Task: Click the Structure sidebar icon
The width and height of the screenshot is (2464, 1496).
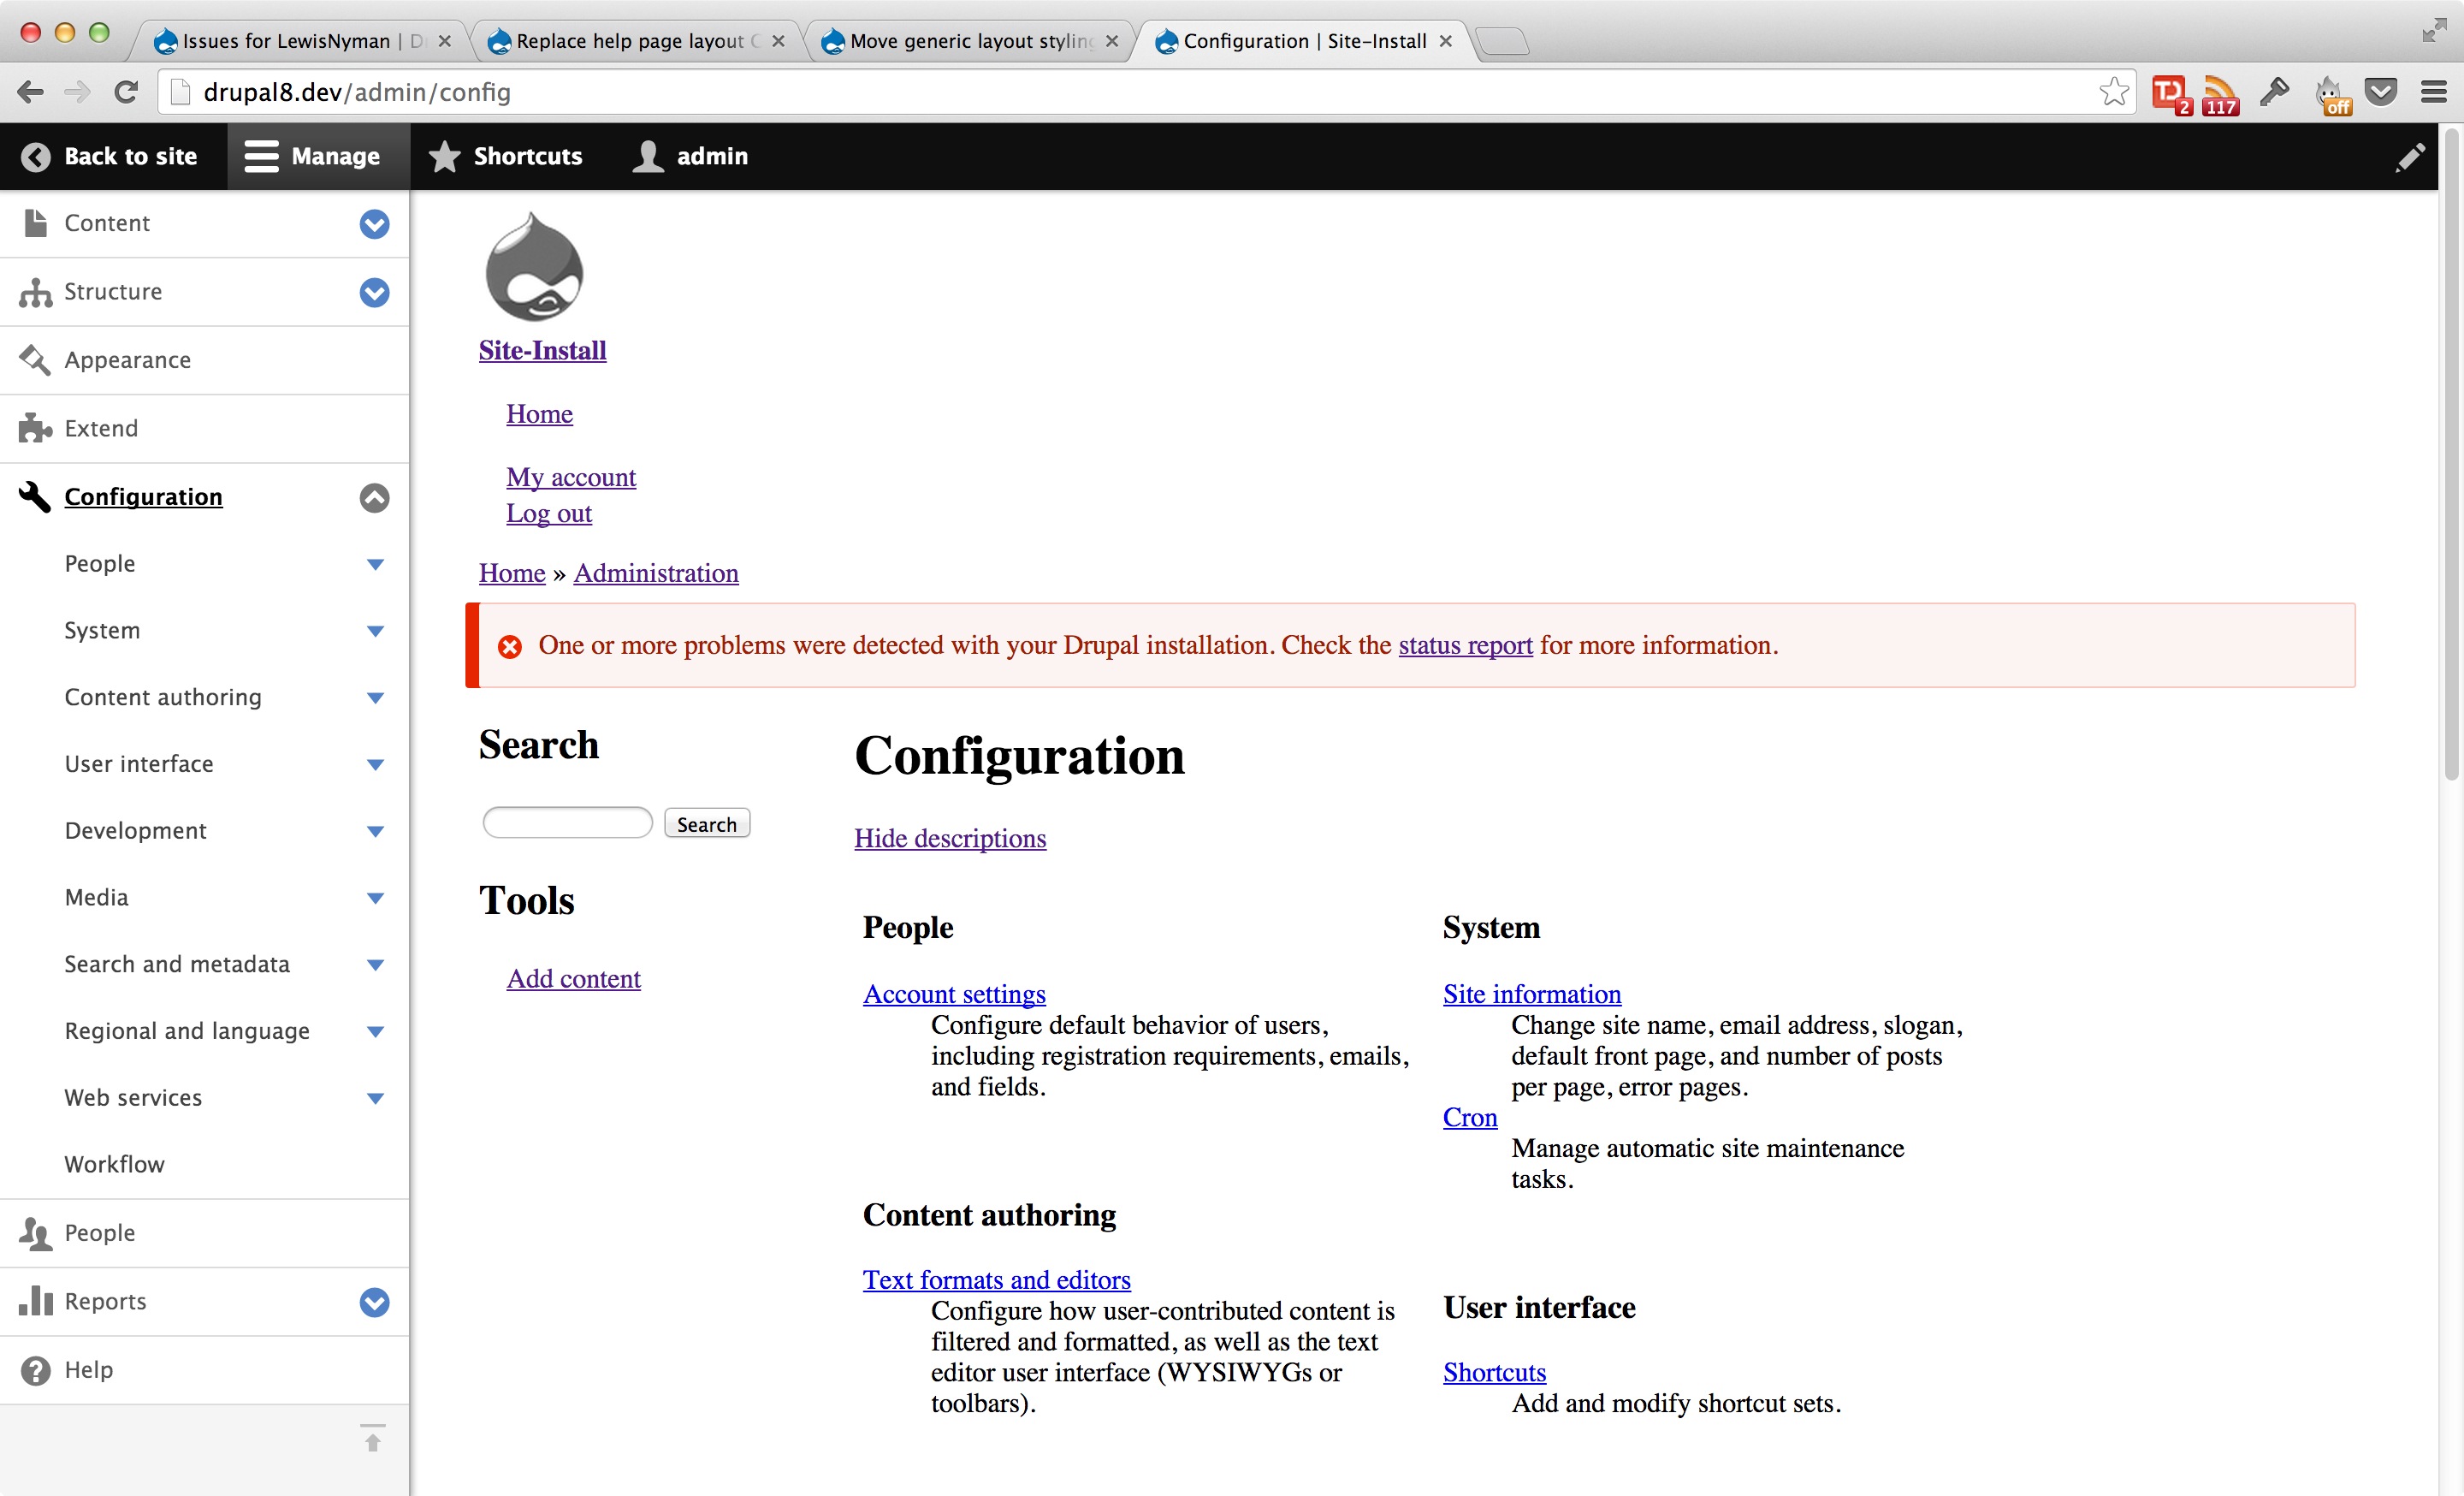Action: pyautogui.click(x=36, y=292)
